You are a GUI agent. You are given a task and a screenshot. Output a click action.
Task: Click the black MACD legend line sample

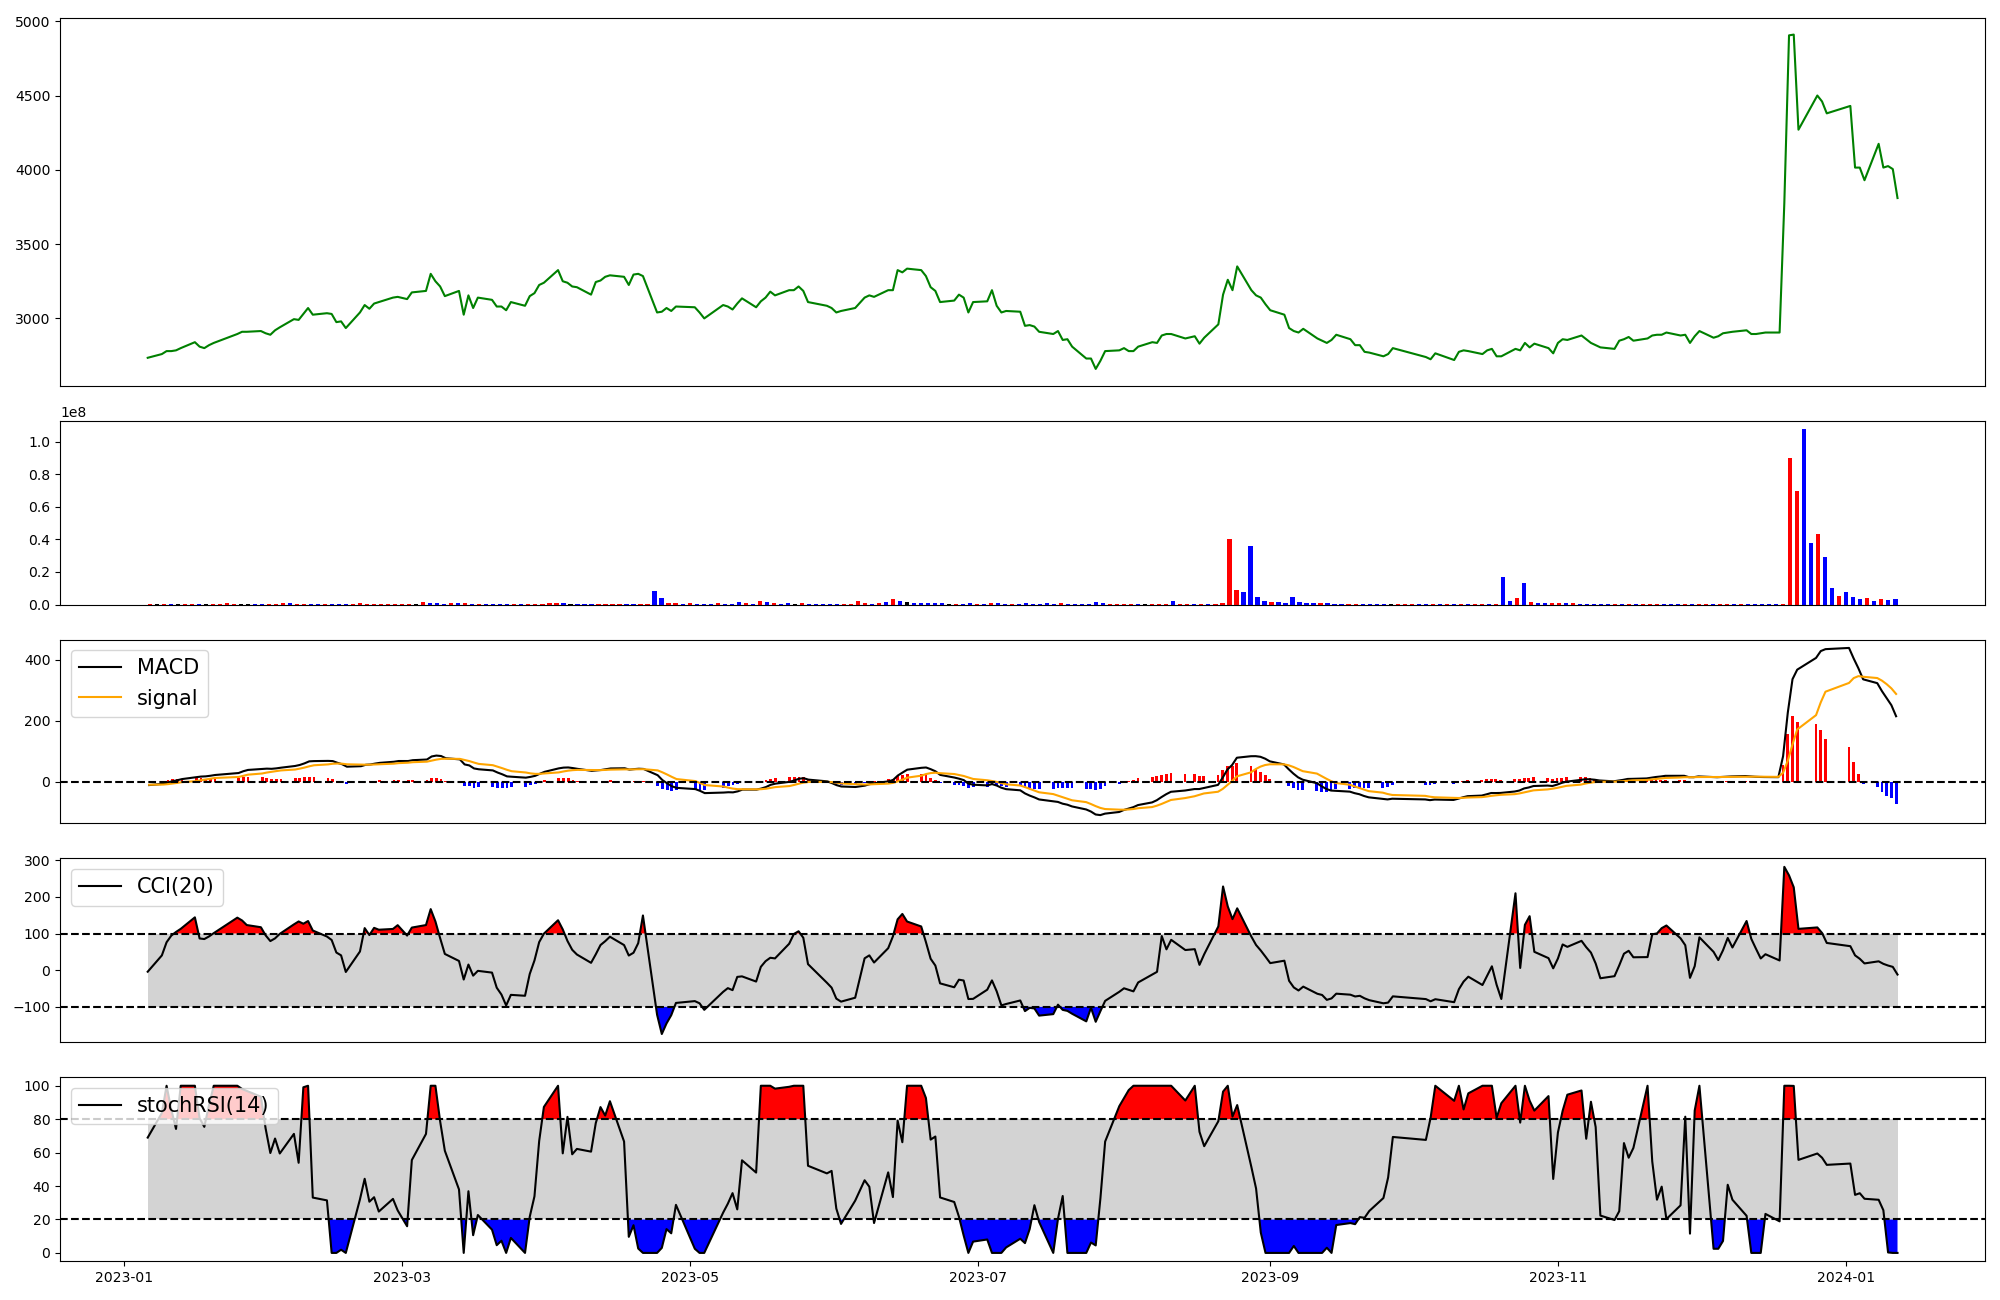pyautogui.click(x=100, y=667)
